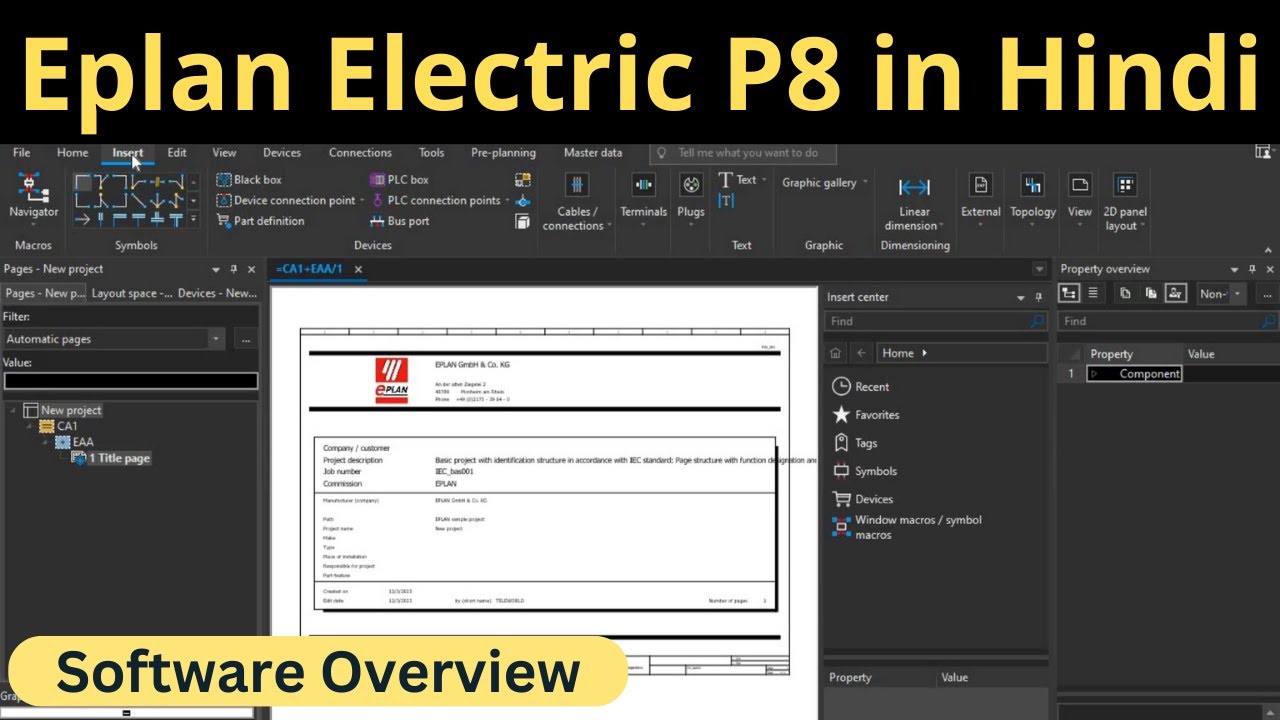This screenshot has width=1280, height=720.
Task: Close the =CA1+EAA/1 document tab
Action: tap(358, 269)
